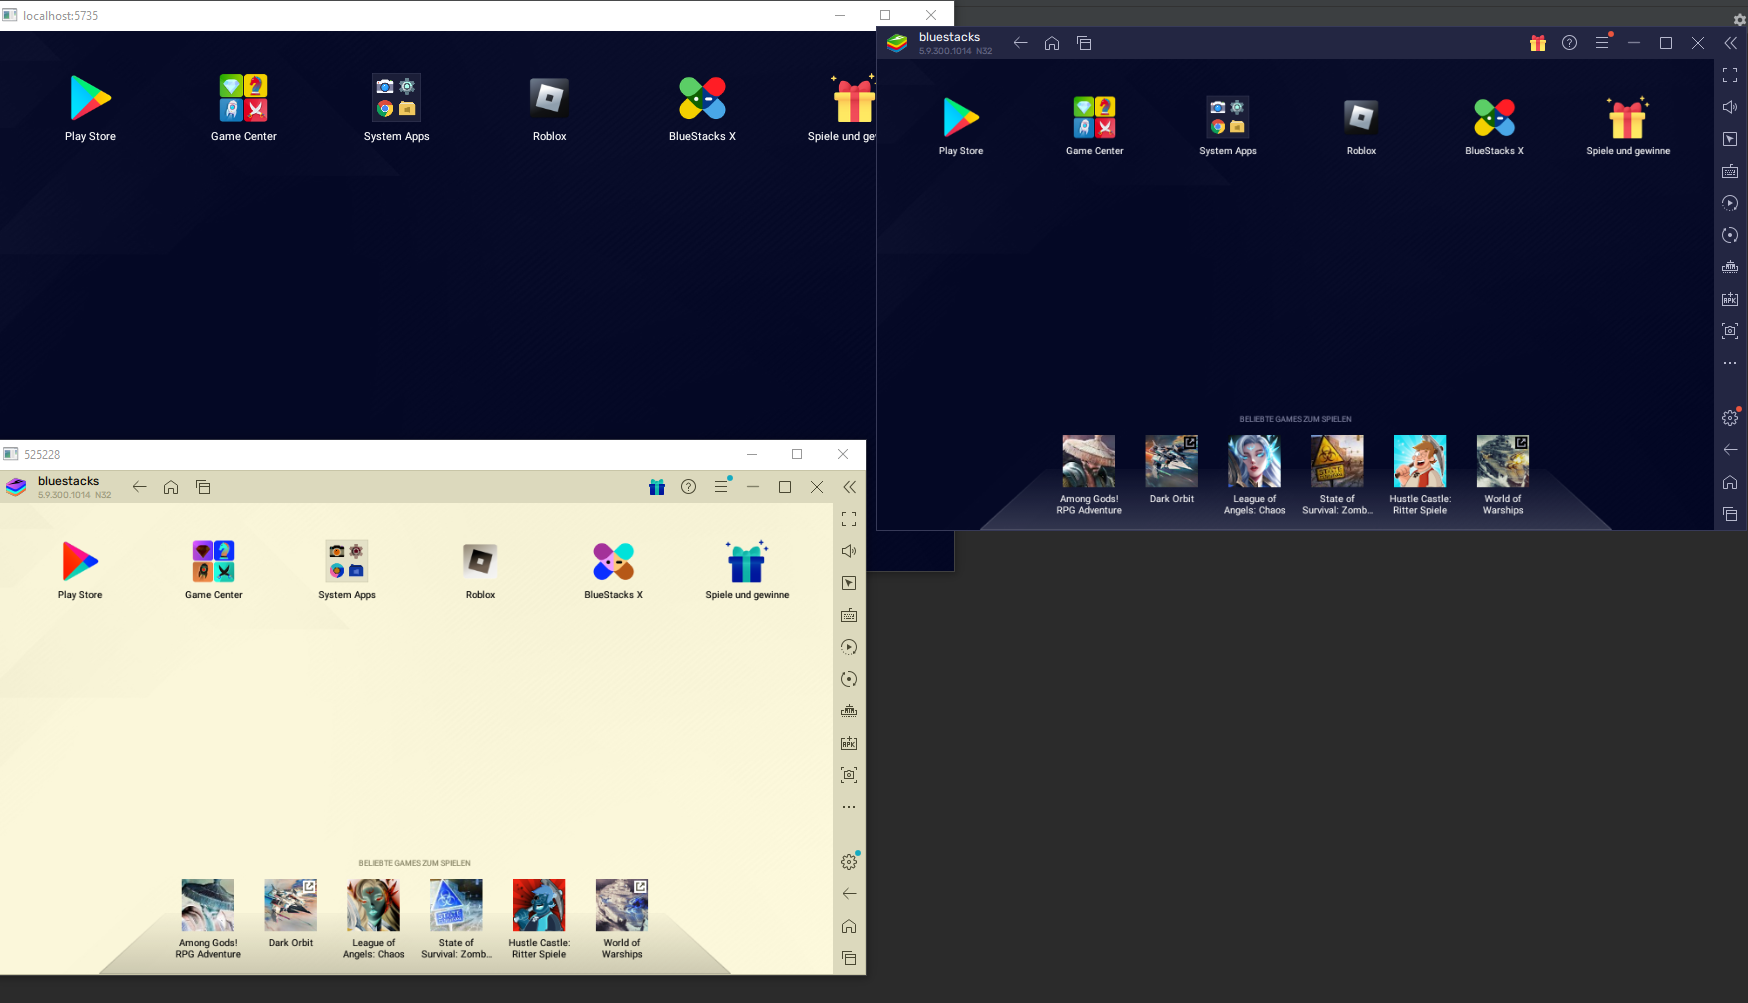Screen dimensions: 1748x1003
Task: Toggle the volume control in the sidebar
Action: tap(1730, 107)
